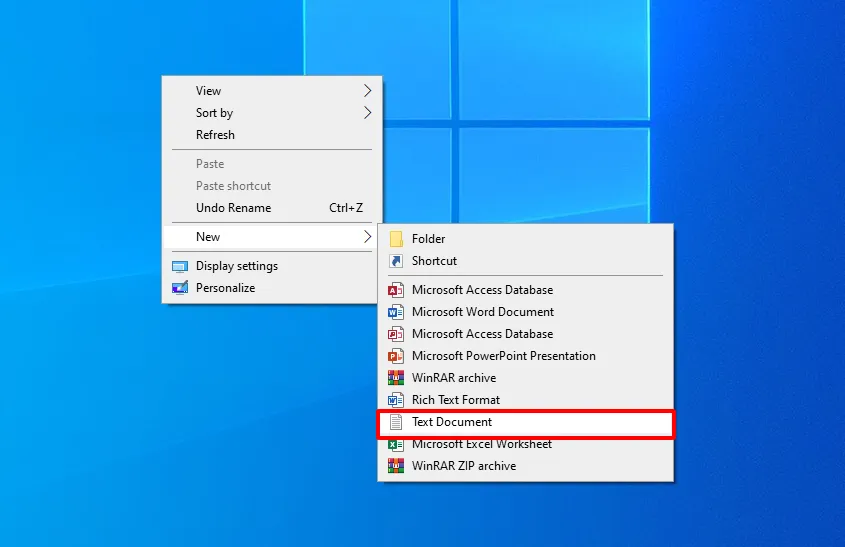Click the WinRAR archive books icon

395,378
